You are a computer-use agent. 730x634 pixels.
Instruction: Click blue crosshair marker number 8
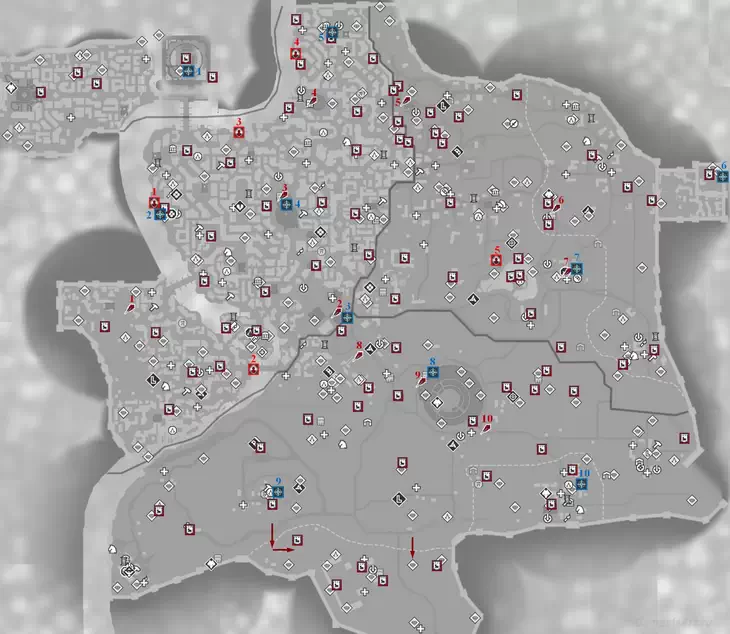tap(433, 372)
